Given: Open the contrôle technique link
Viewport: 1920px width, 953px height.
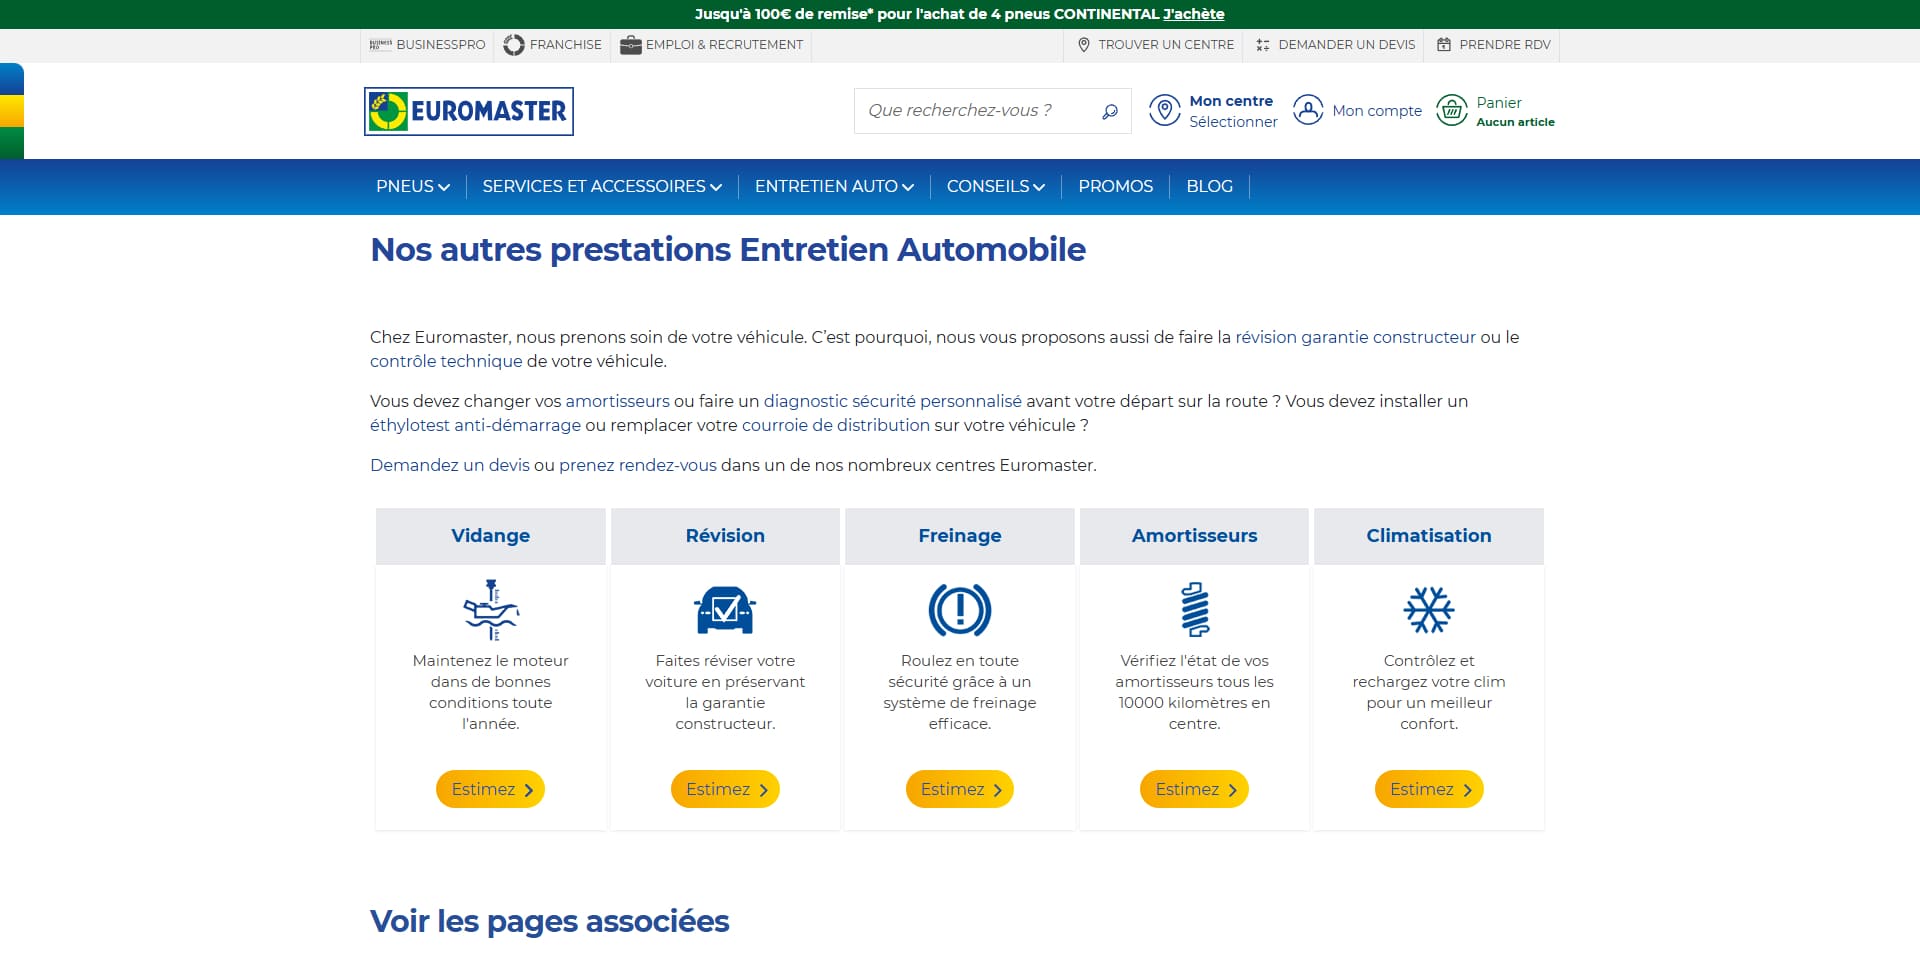Looking at the screenshot, I should (446, 361).
